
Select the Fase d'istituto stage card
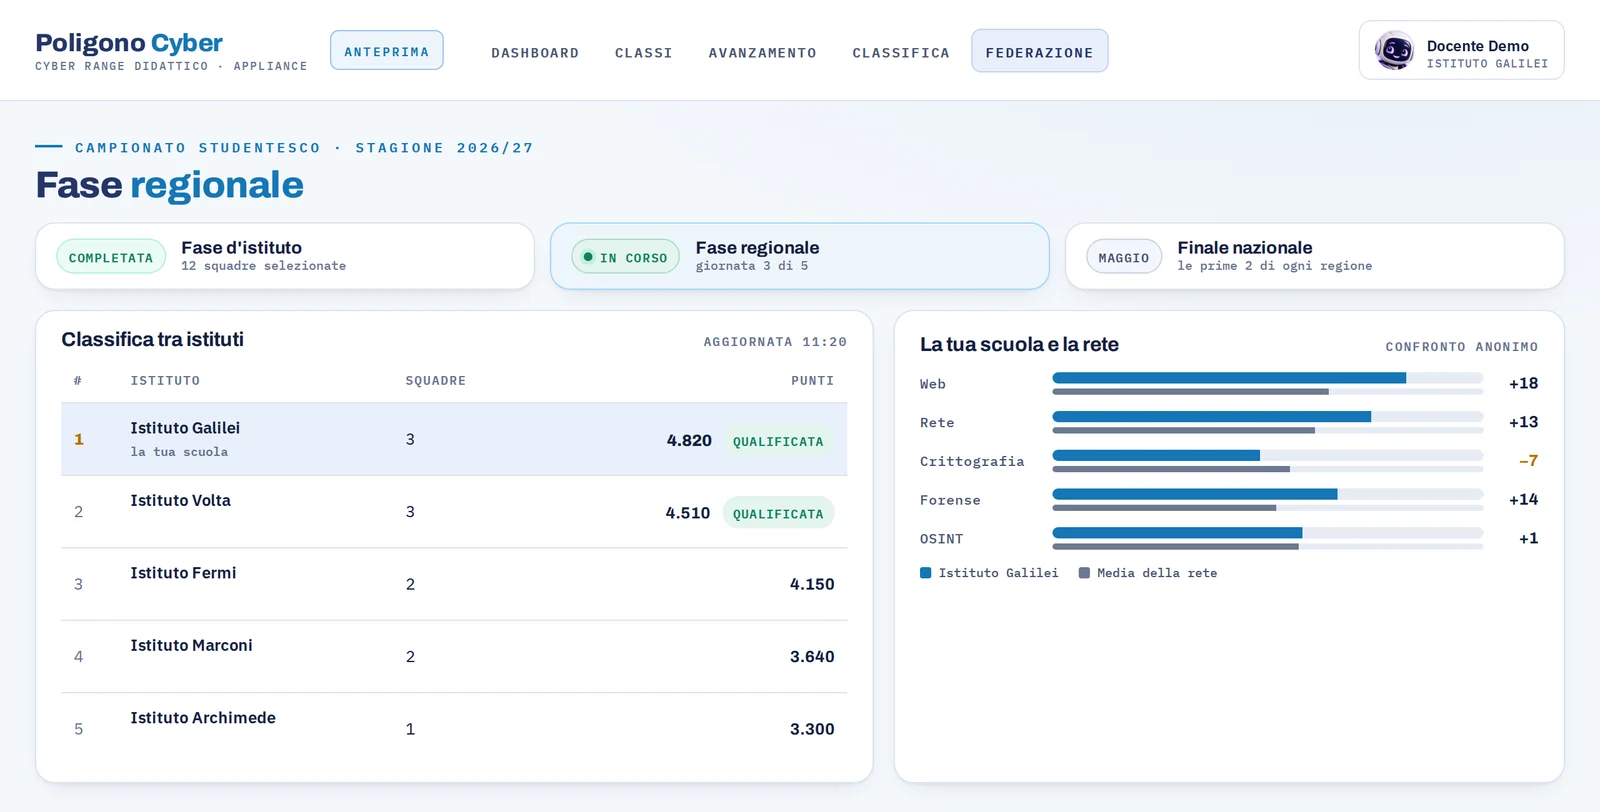285,256
